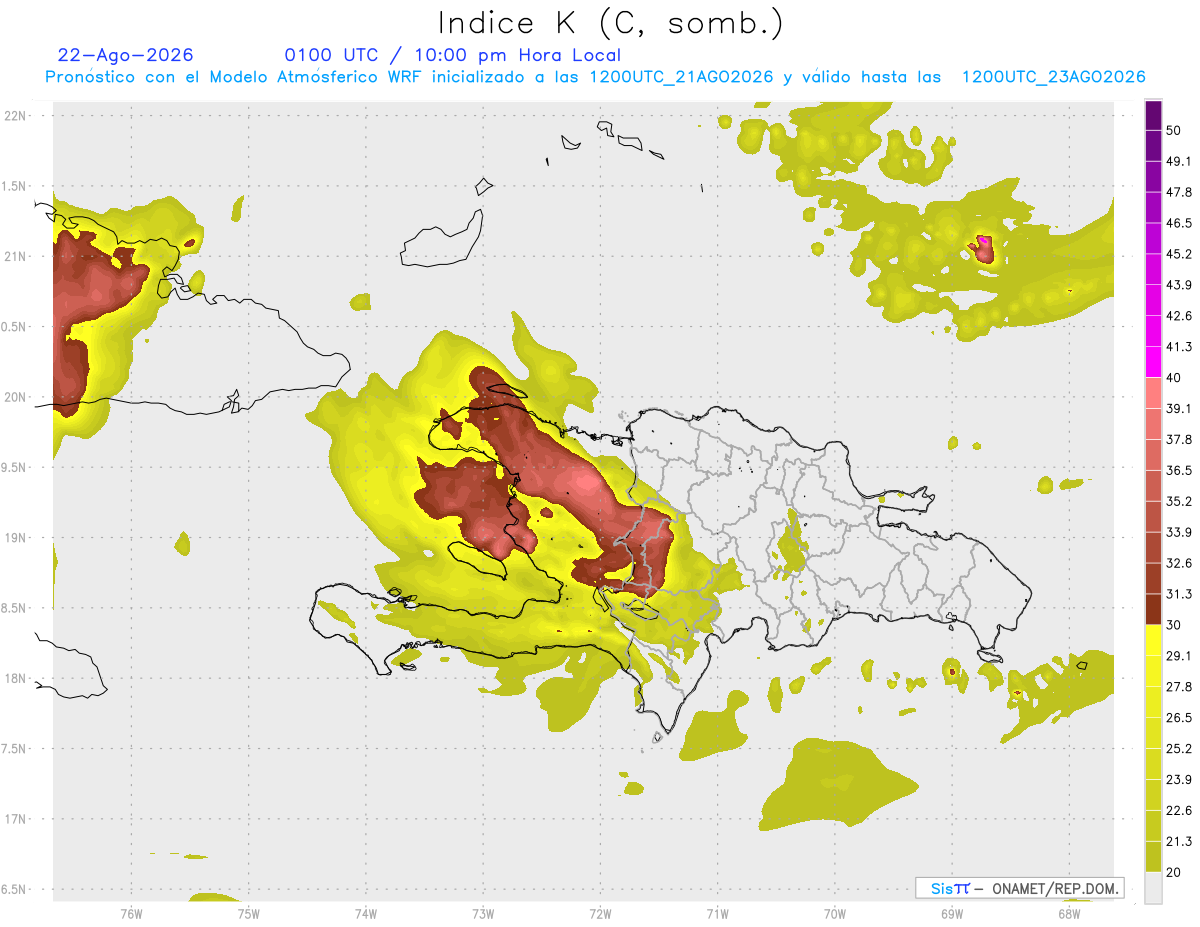Click the 'Pronóstico con el Modelo Atmosférico WRF' line
The width and height of the screenshot is (1200, 927).
click(594, 77)
